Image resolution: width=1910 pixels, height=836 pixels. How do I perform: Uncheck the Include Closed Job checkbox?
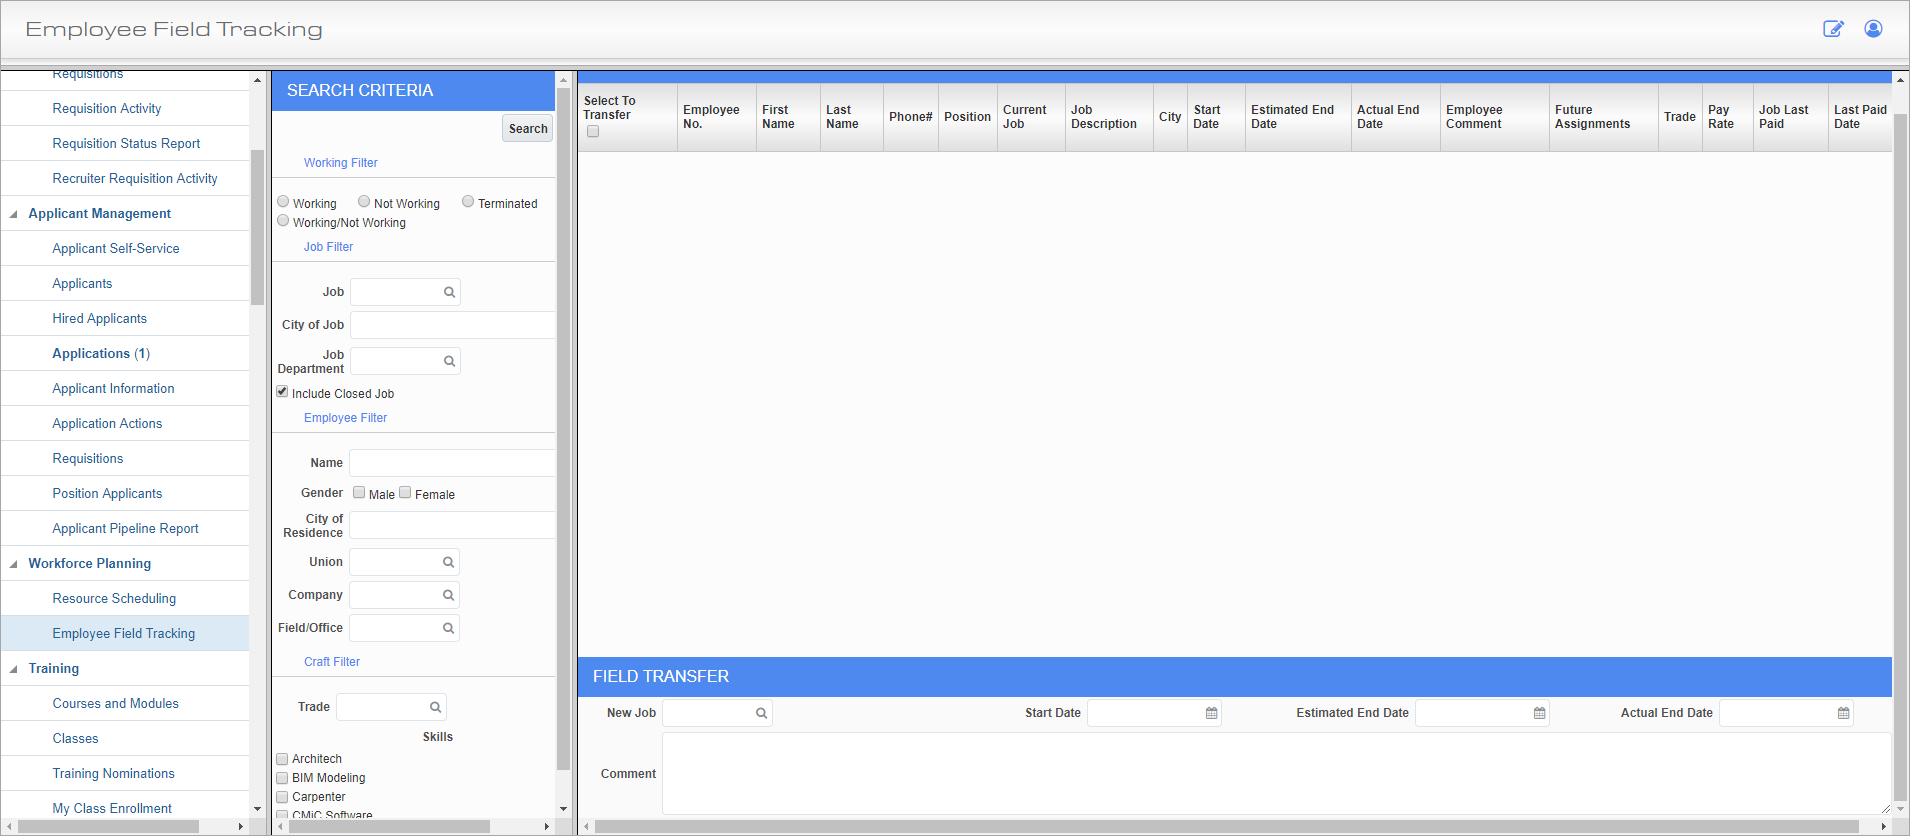pos(282,392)
